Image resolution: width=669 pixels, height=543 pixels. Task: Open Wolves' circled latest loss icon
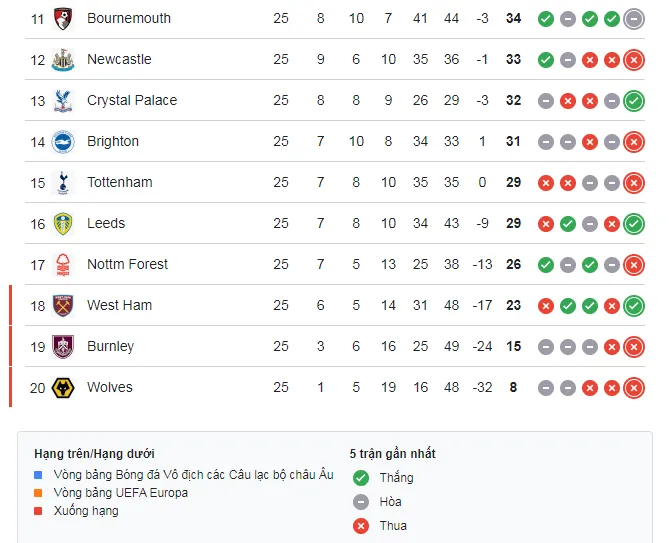click(633, 387)
